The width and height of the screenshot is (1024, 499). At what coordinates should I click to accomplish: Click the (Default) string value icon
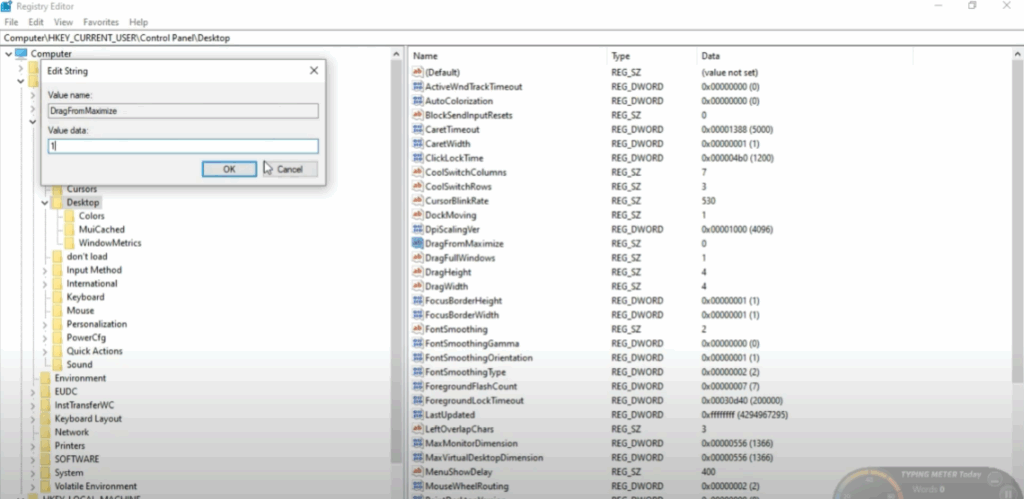click(x=418, y=73)
